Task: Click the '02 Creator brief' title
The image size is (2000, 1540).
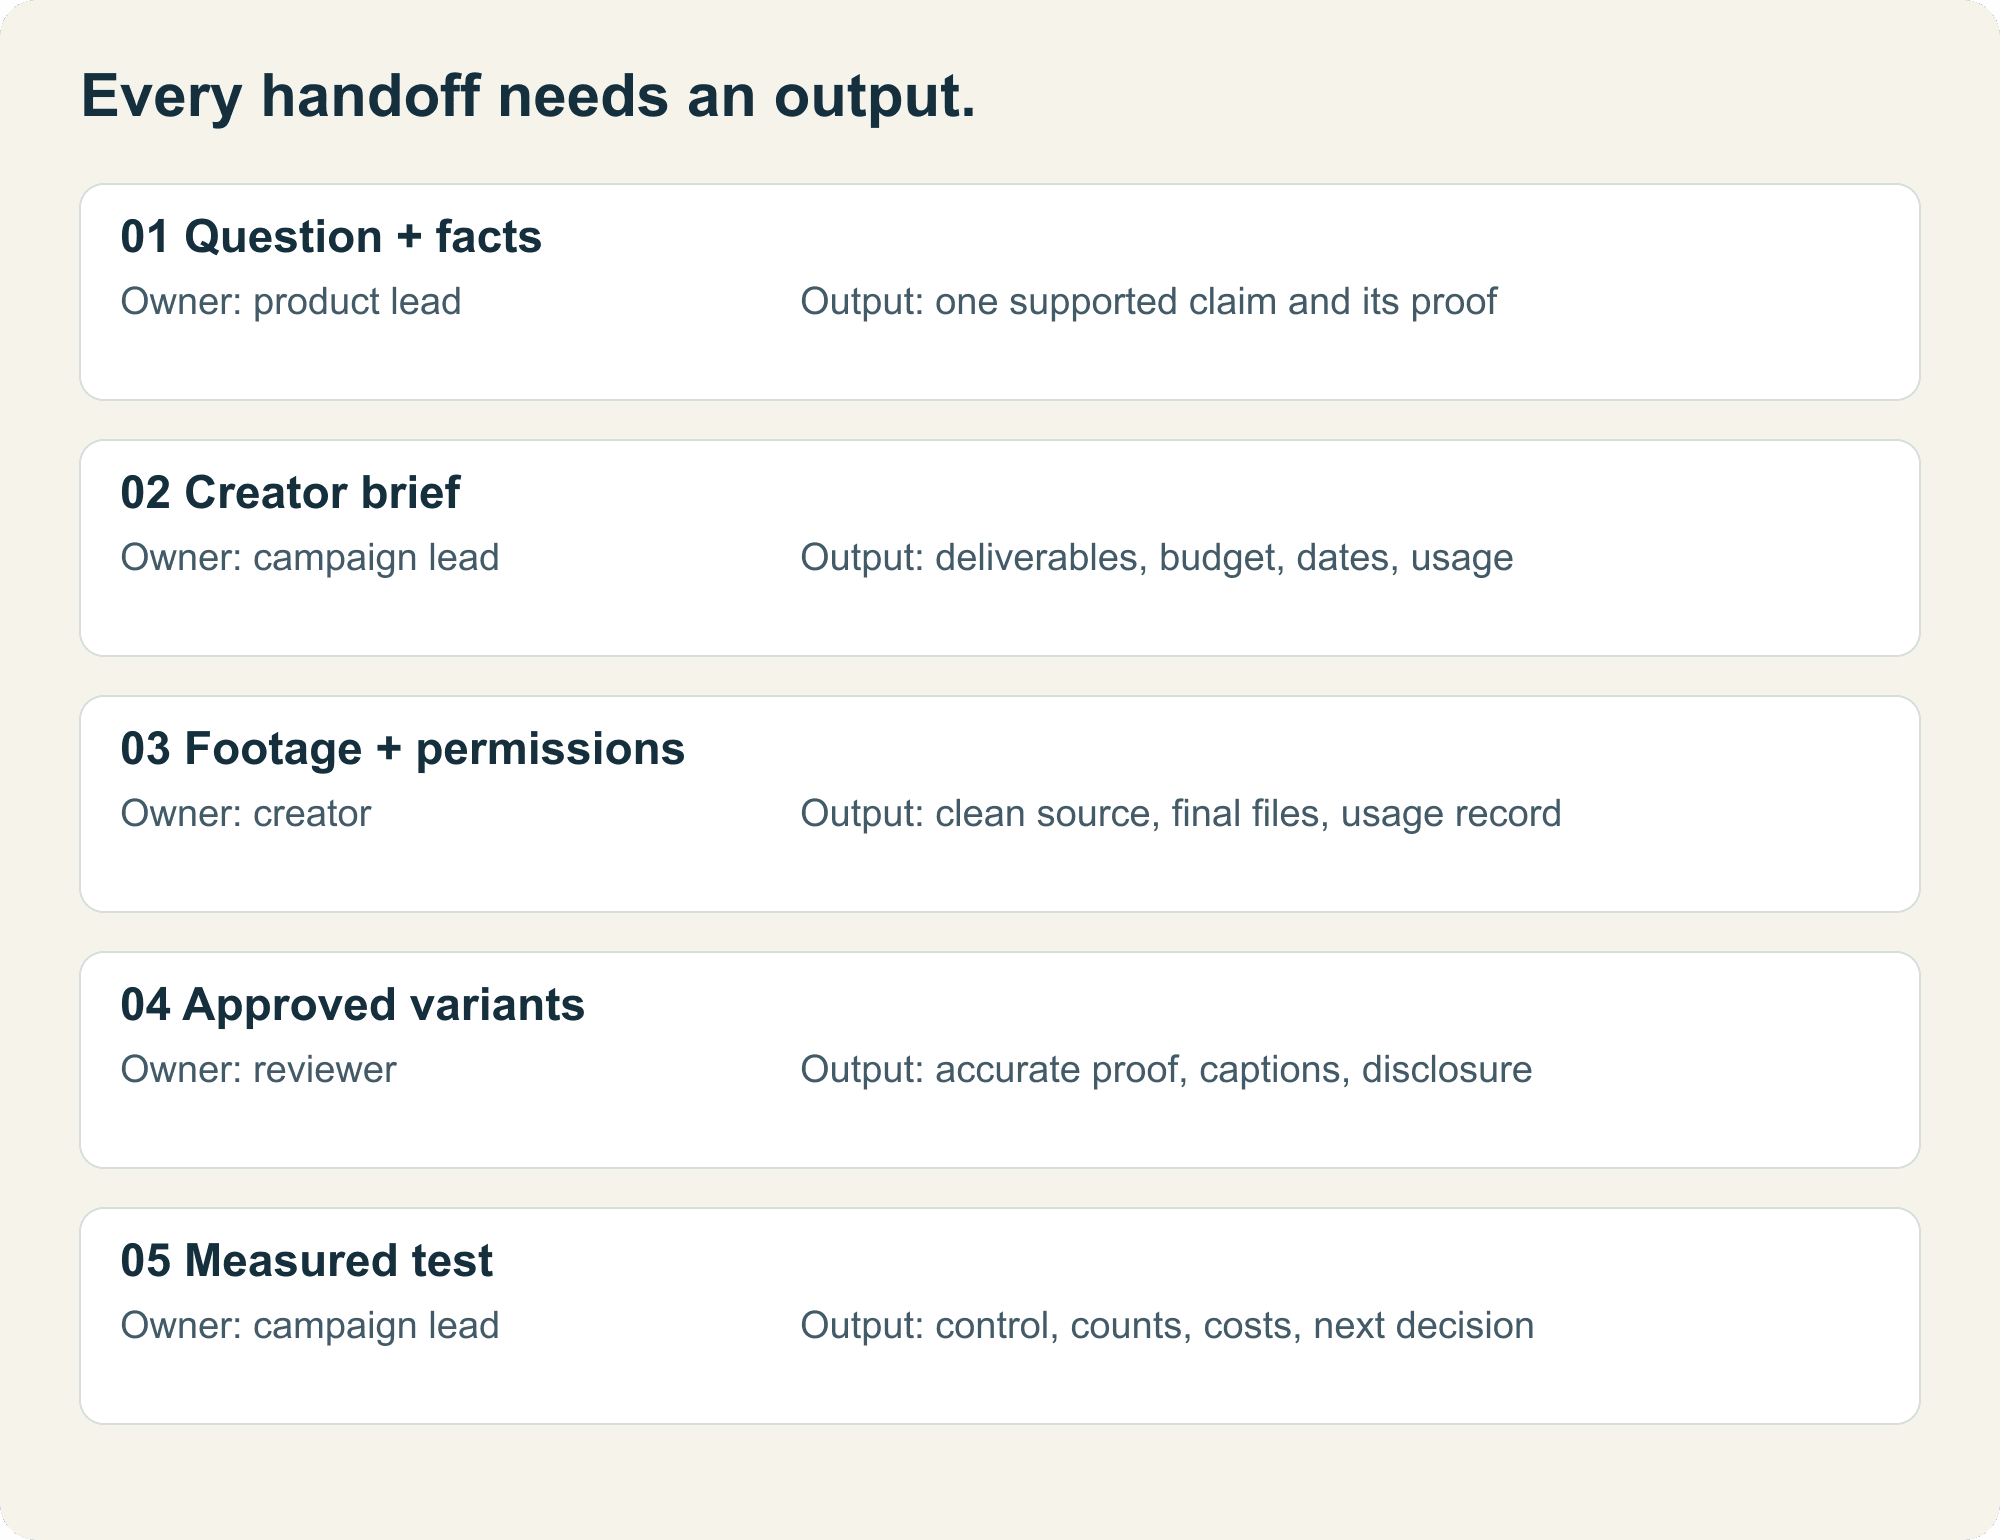Action: (x=290, y=493)
